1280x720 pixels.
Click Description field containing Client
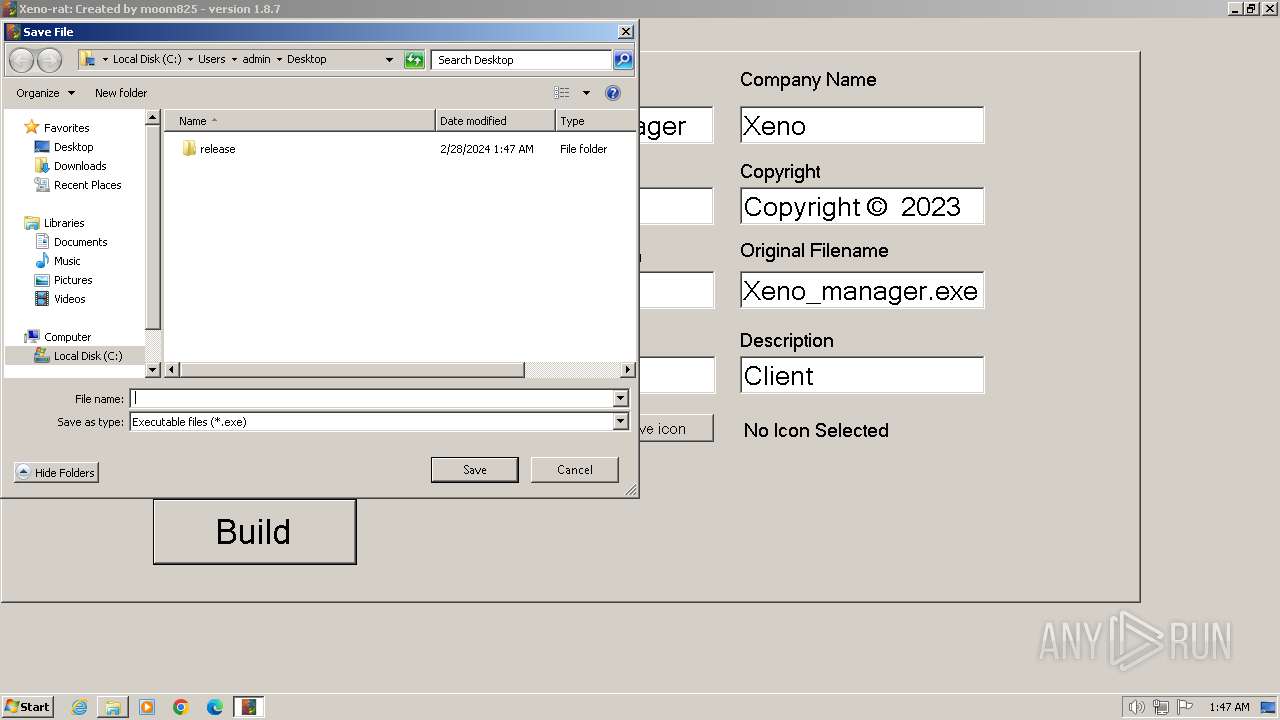[x=862, y=375]
